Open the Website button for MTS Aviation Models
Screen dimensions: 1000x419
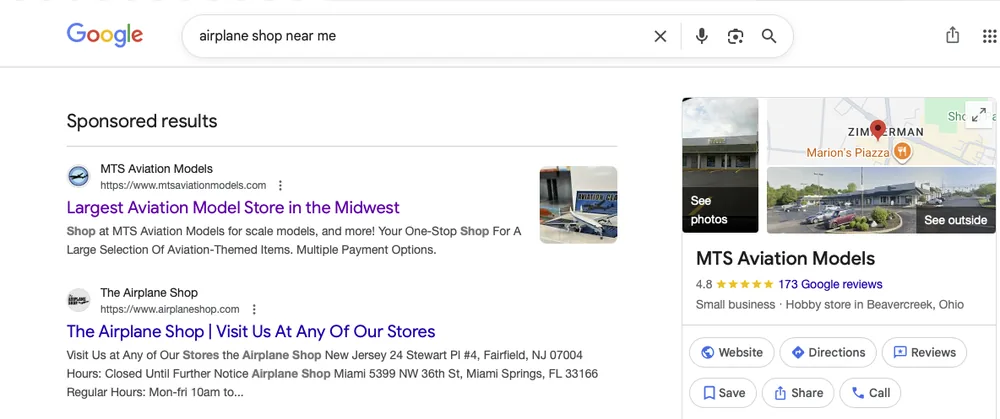click(x=732, y=353)
